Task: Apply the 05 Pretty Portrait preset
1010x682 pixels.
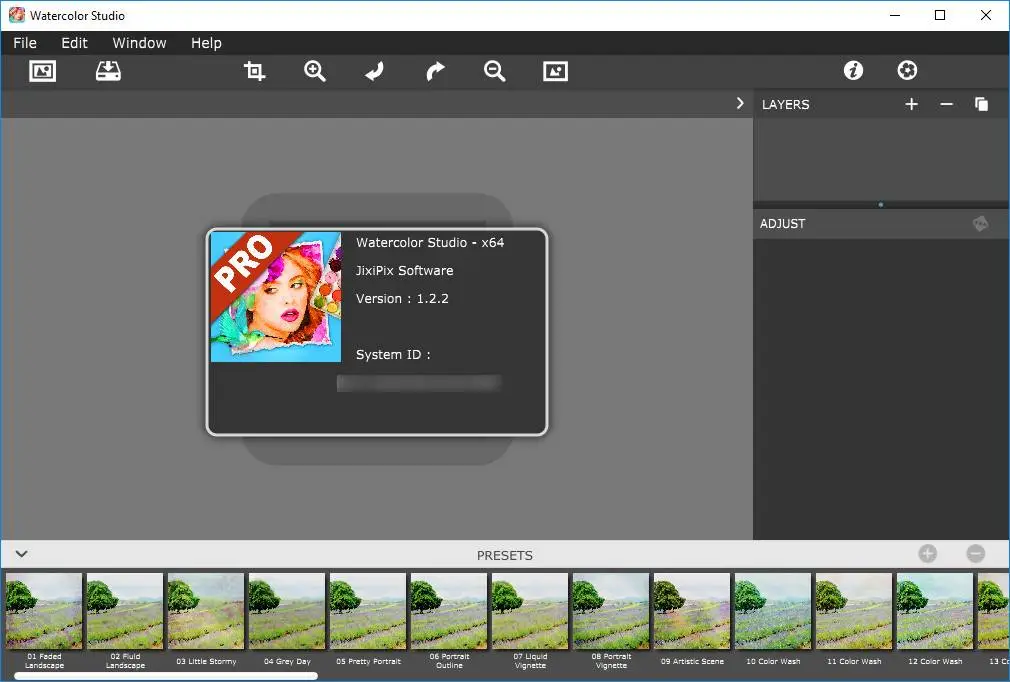Action: point(368,621)
